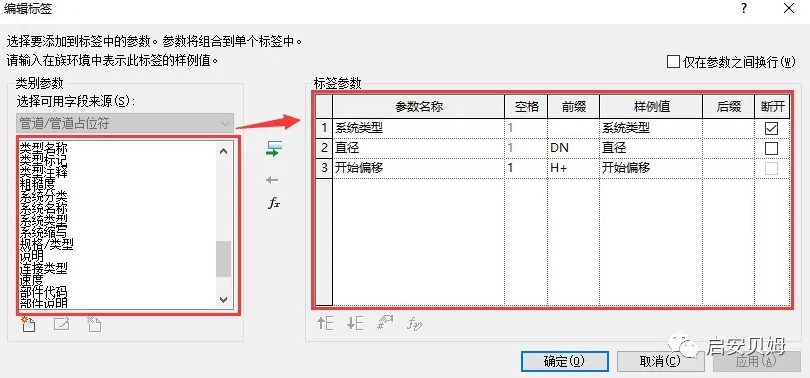Image resolution: width=810 pixels, height=378 pixels.
Task: Click the edit calculated value fx icon below the table
Action: coord(415,324)
